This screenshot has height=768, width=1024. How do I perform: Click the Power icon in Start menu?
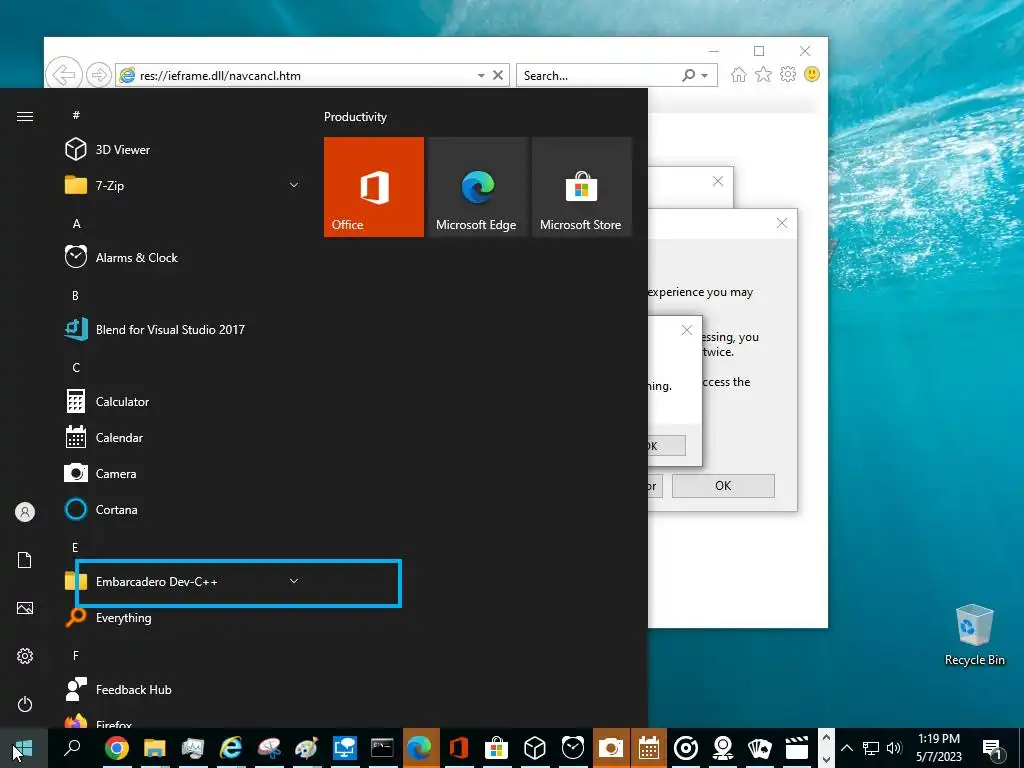(25, 704)
